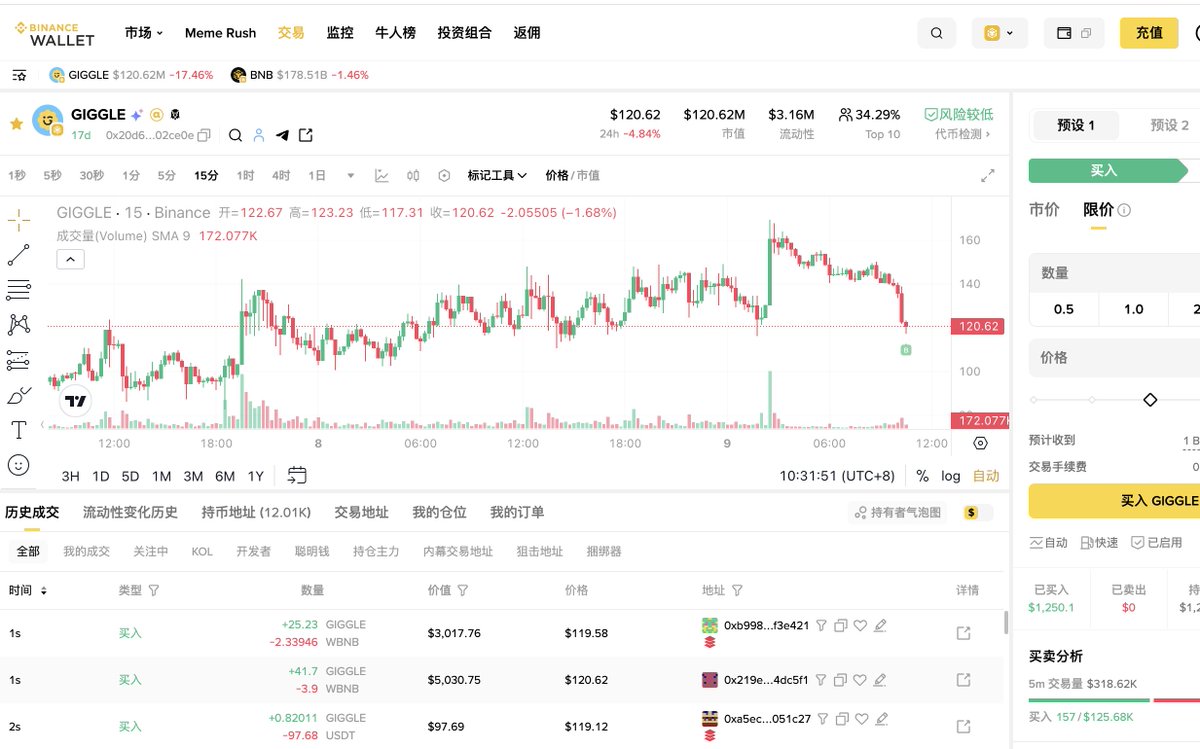Viewport: 1200px width, 749px height.
Task: Click the 买入 GIGGLE button
Action: 1114,501
